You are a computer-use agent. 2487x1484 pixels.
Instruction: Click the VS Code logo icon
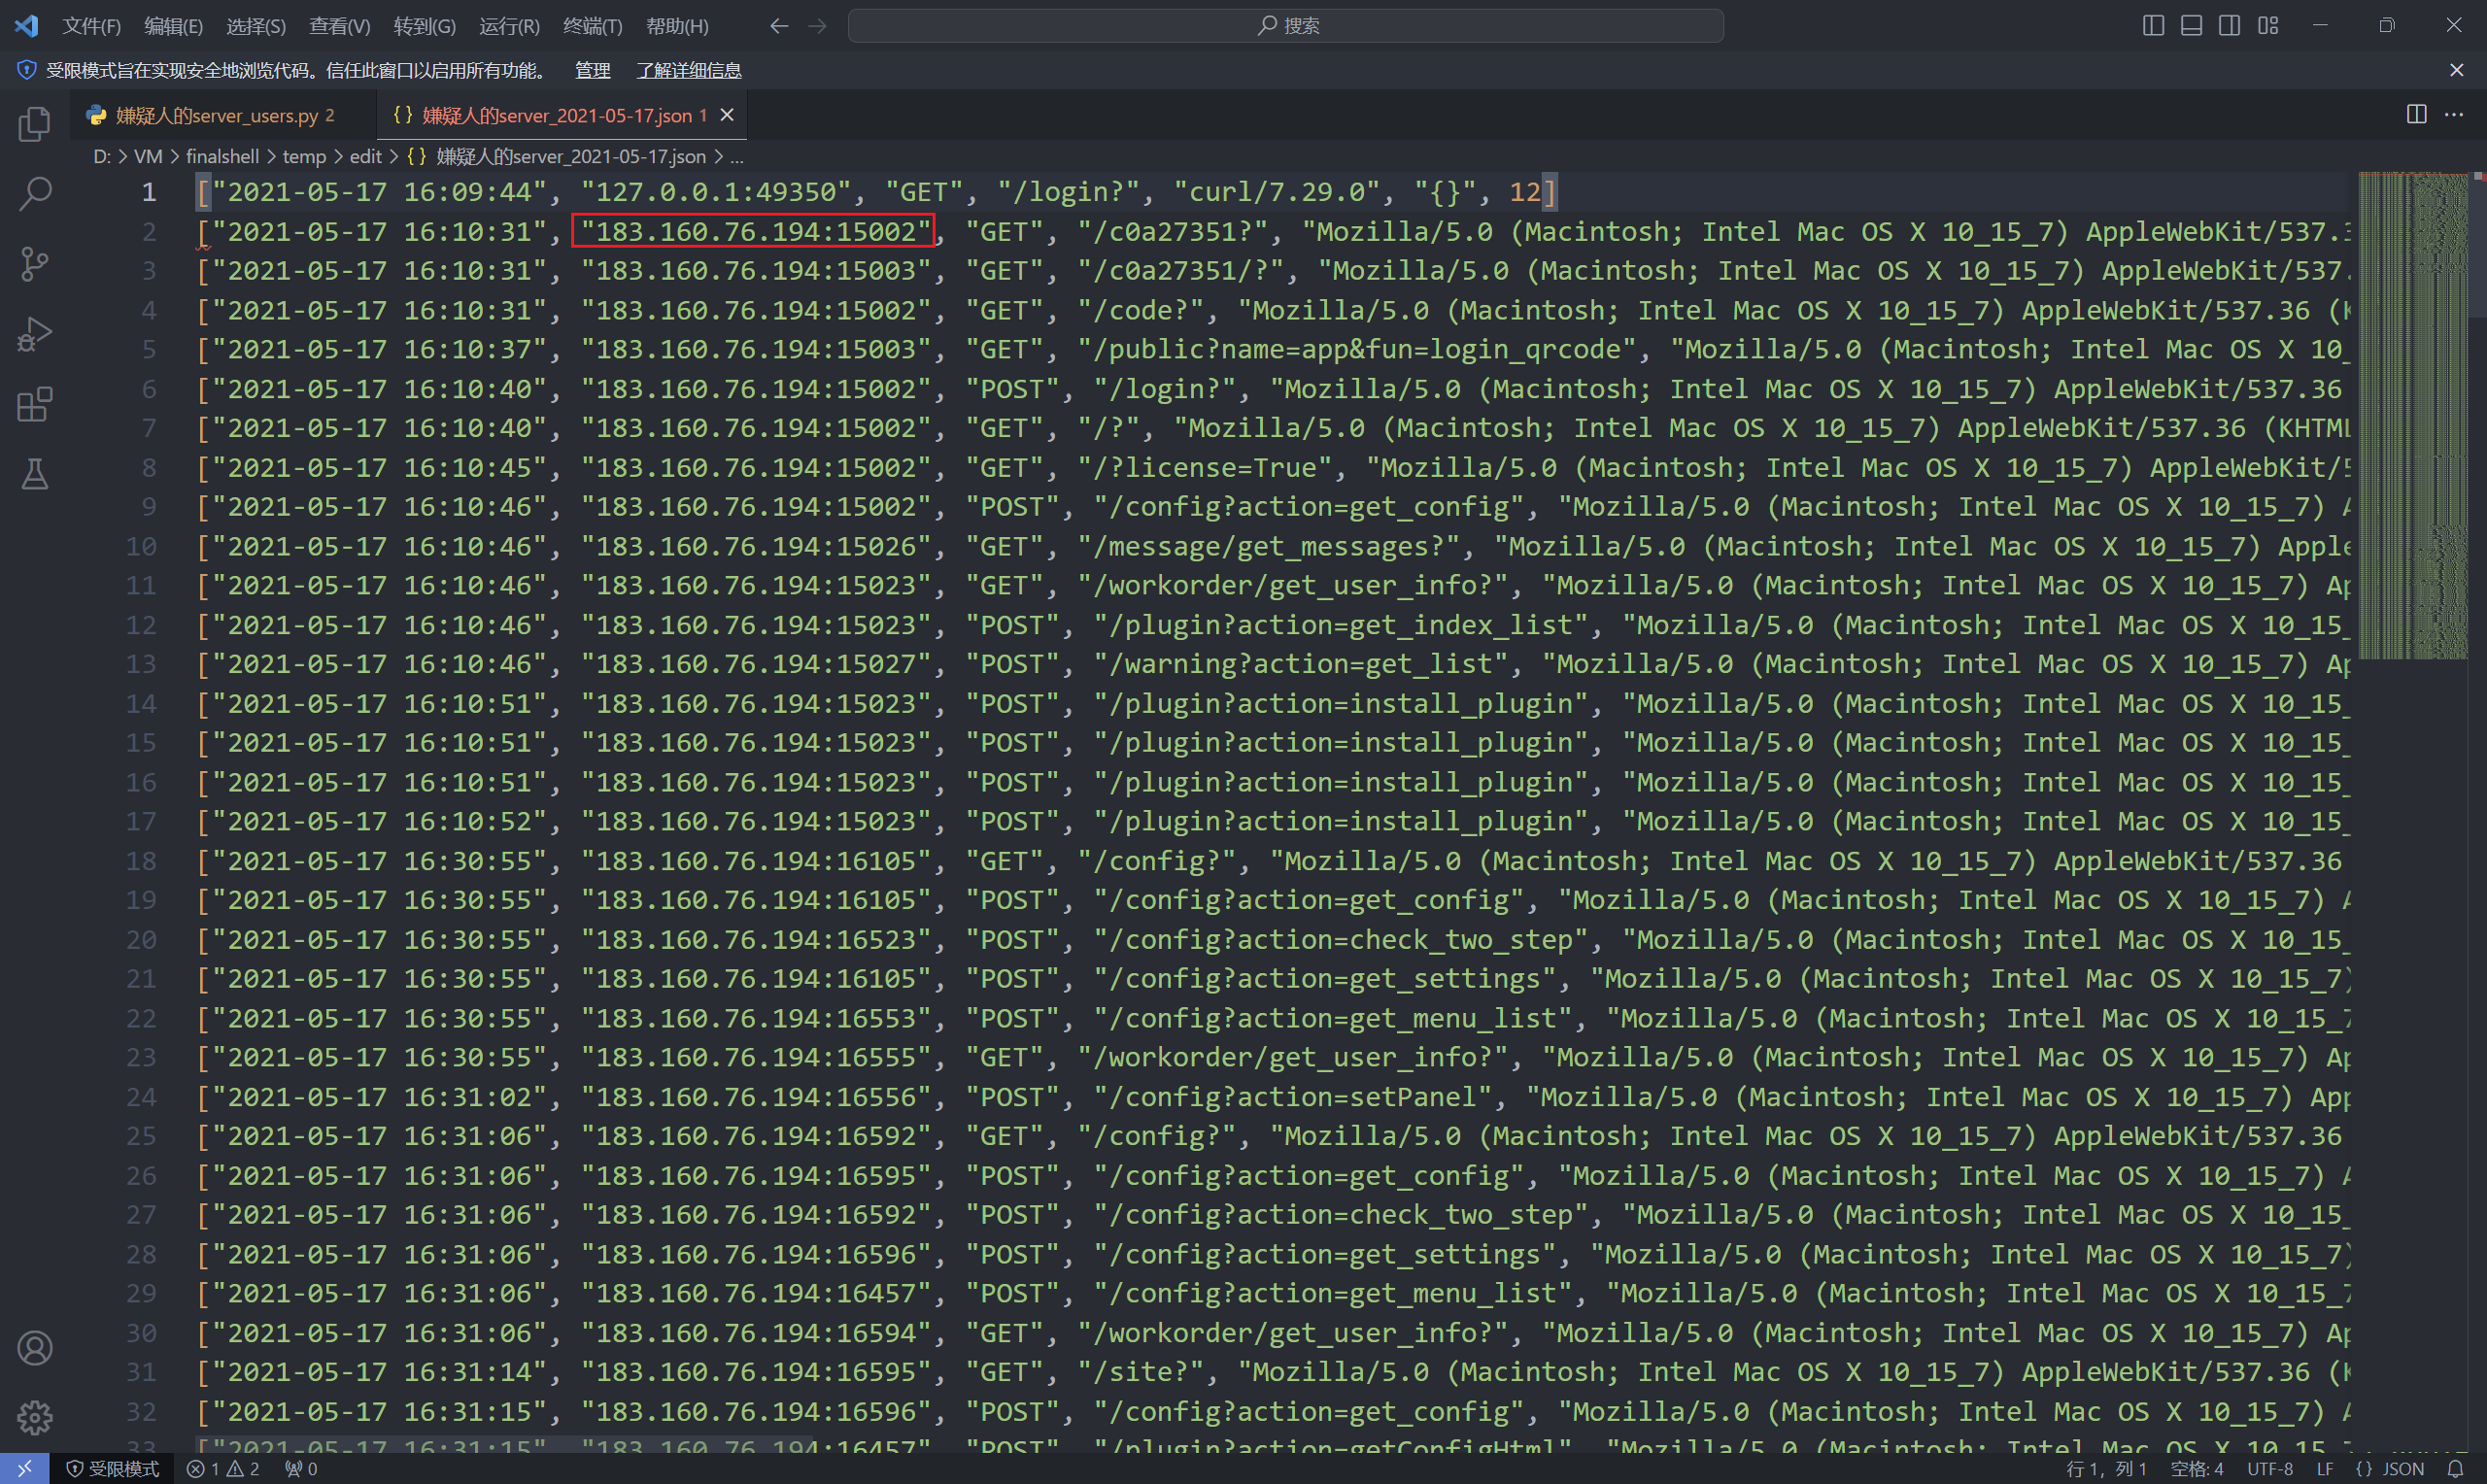click(27, 25)
